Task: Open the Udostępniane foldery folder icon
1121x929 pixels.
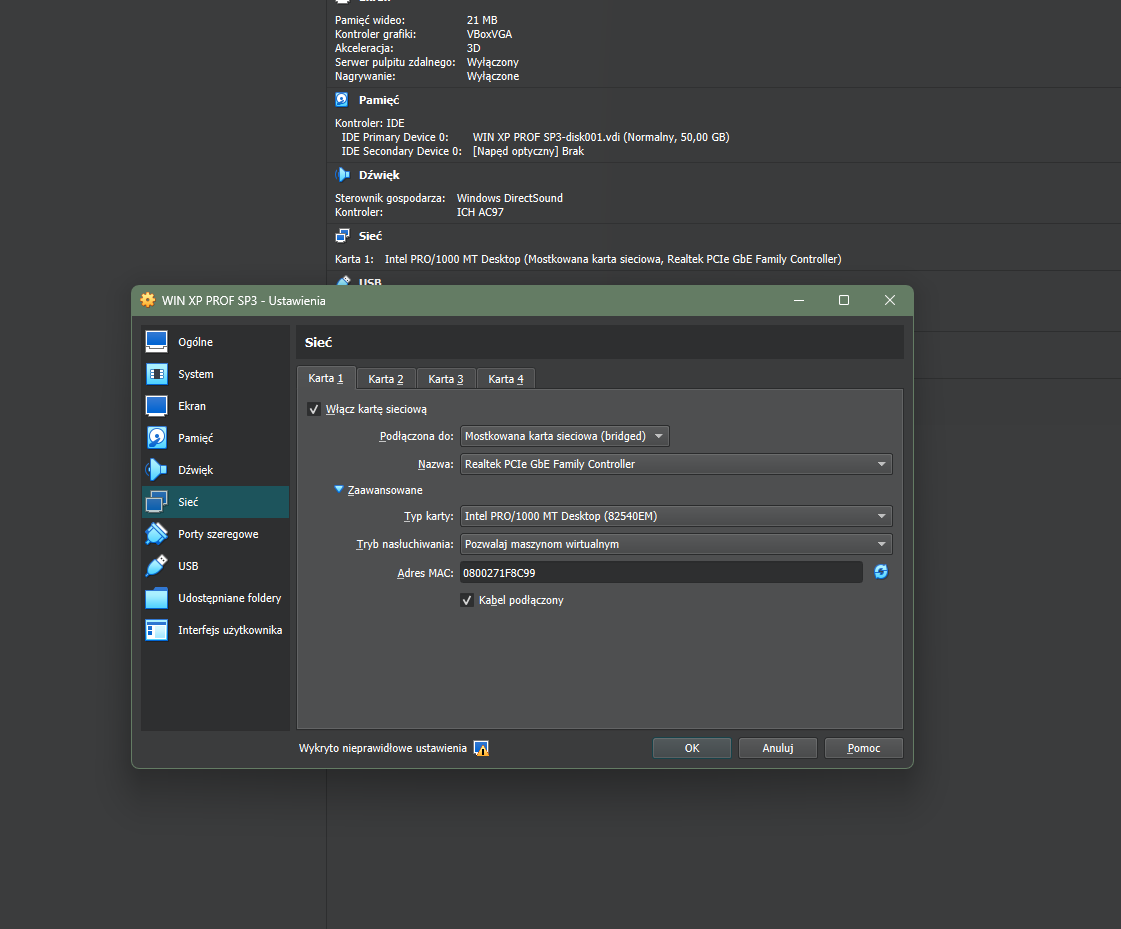Action: click(157, 598)
